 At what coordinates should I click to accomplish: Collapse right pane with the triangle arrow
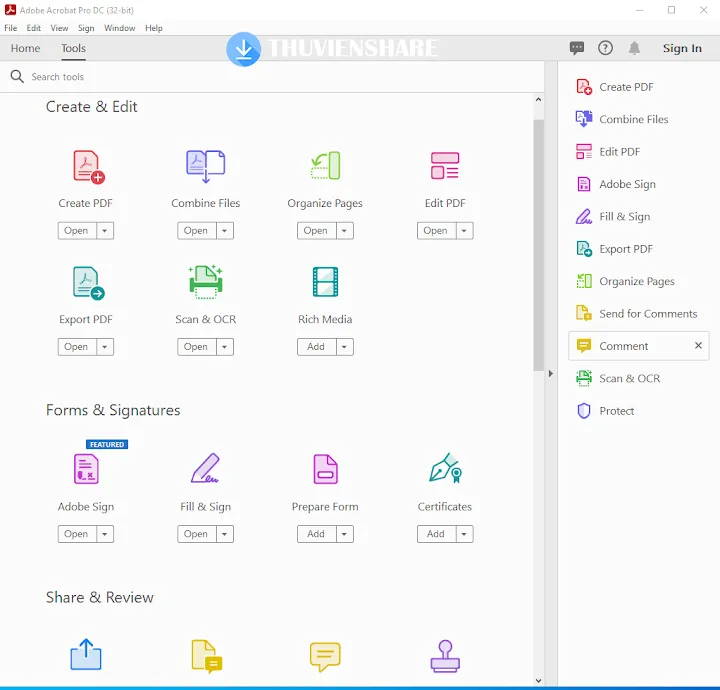coord(551,373)
